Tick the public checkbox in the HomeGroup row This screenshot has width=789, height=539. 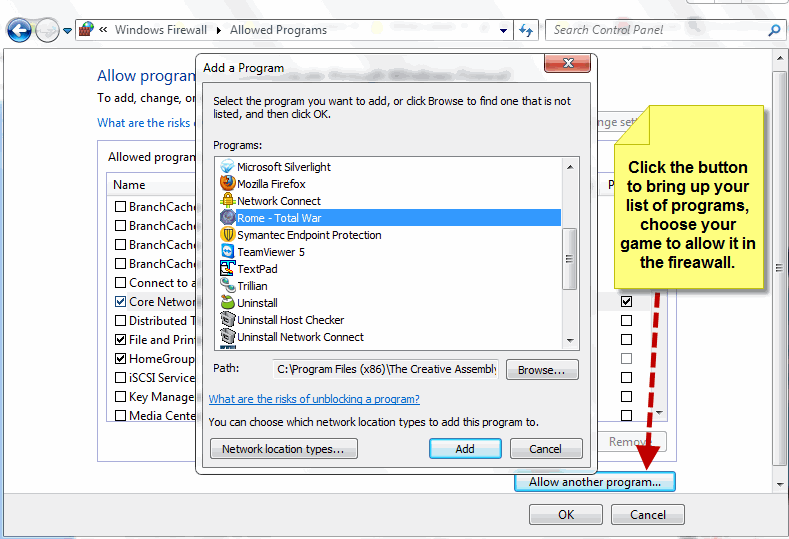tap(626, 358)
